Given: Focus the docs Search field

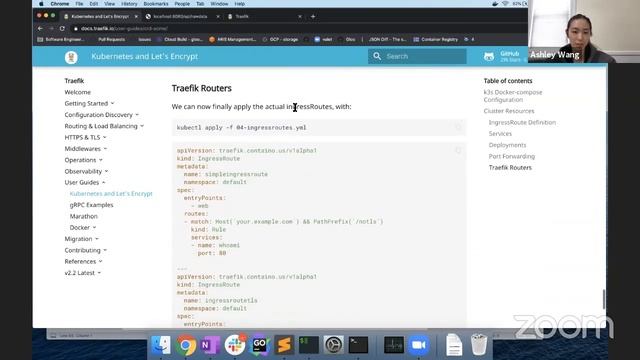Looking at the screenshot, I should (417, 56).
